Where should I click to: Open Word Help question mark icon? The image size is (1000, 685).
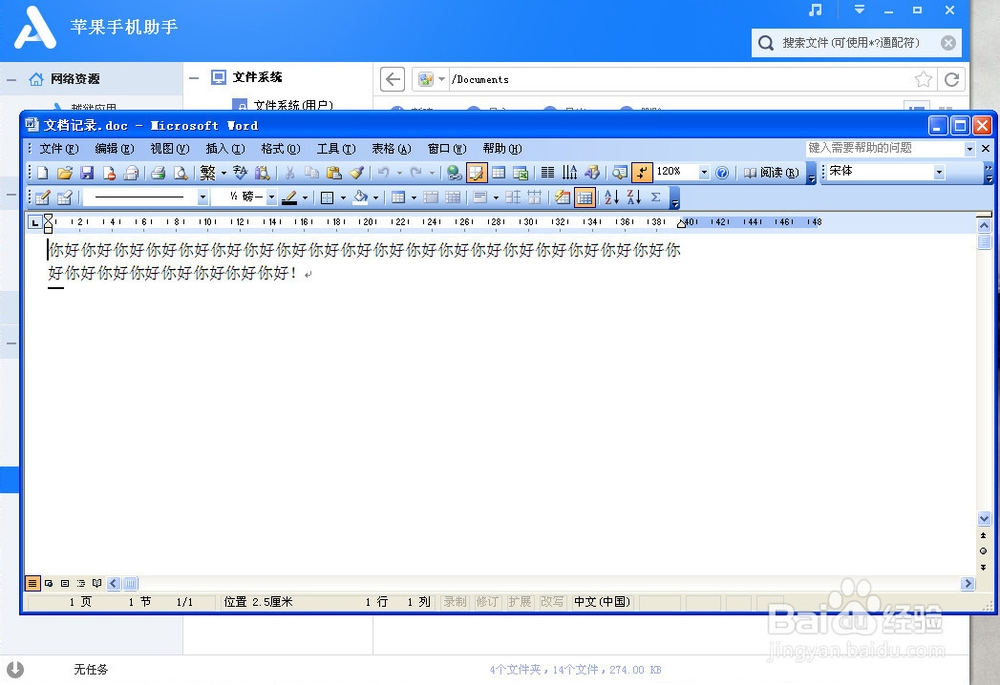pyautogui.click(x=722, y=172)
